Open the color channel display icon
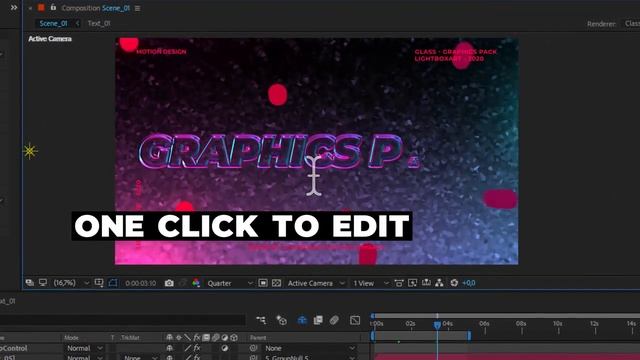The image size is (640, 360). pos(196,283)
